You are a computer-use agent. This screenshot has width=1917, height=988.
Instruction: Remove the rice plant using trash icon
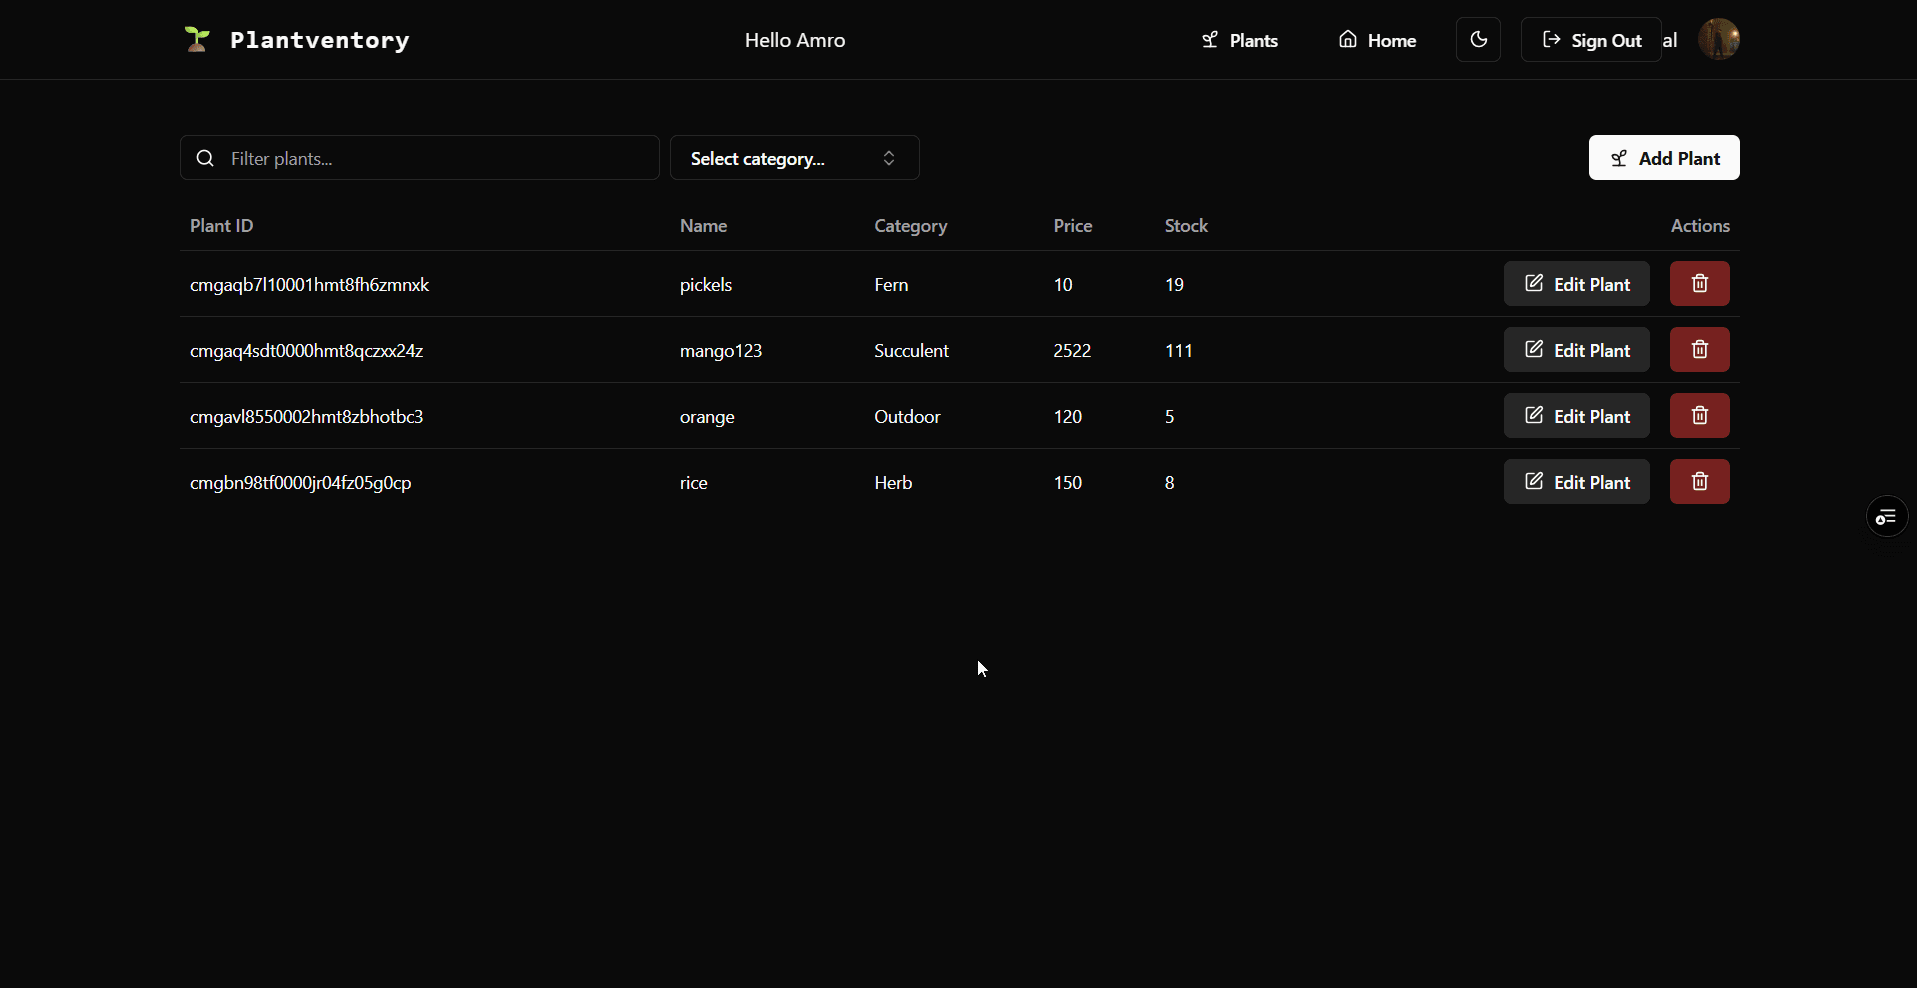pos(1699,482)
